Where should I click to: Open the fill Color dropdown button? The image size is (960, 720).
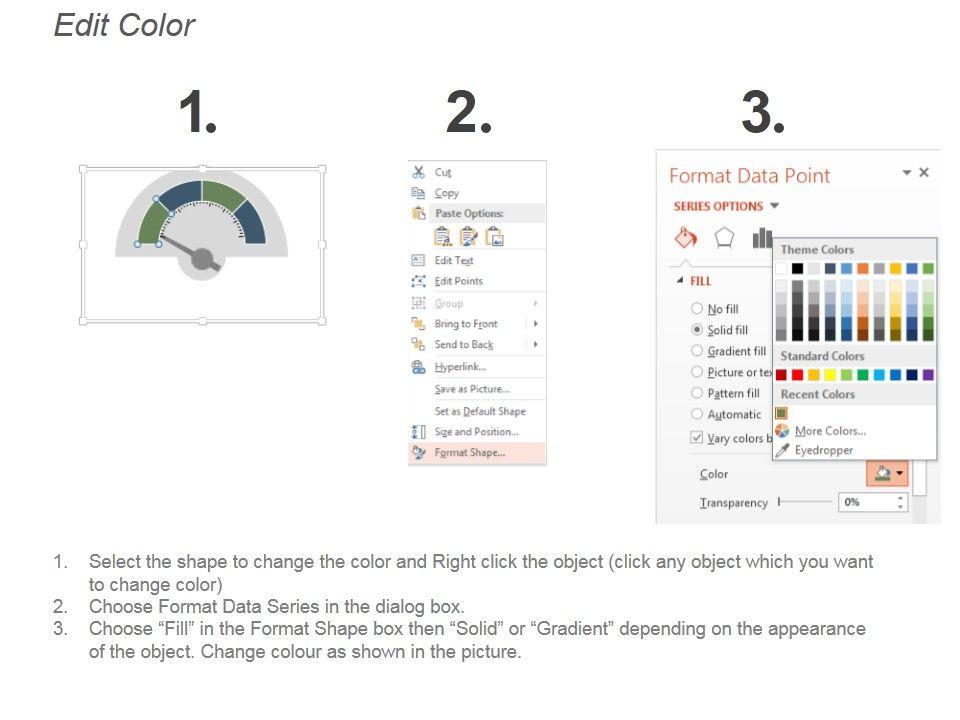point(887,474)
